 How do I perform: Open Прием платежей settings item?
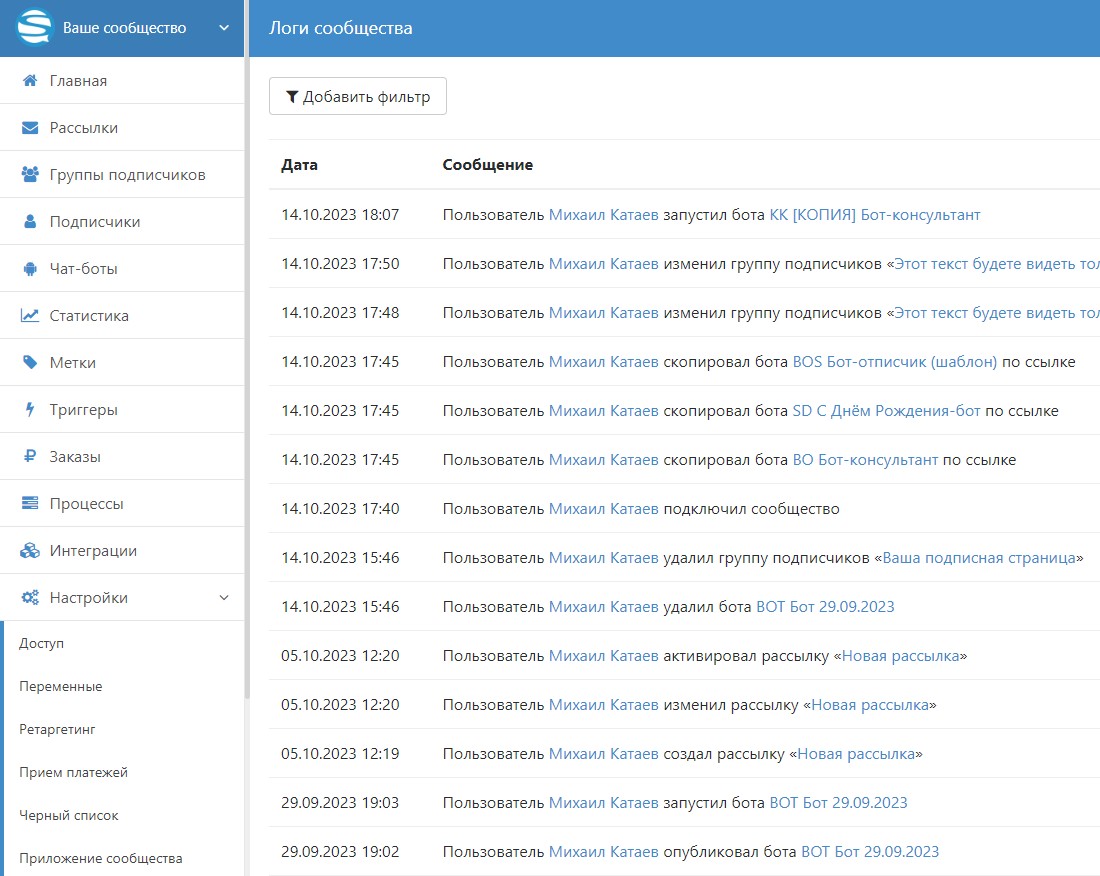(73, 772)
